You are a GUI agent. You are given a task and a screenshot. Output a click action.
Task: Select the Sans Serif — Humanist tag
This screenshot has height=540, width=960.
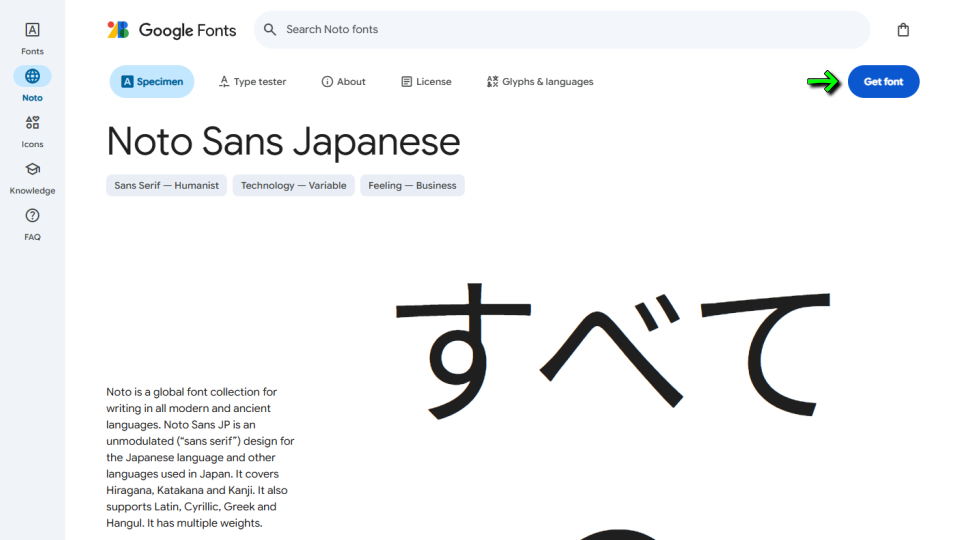tap(167, 186)
